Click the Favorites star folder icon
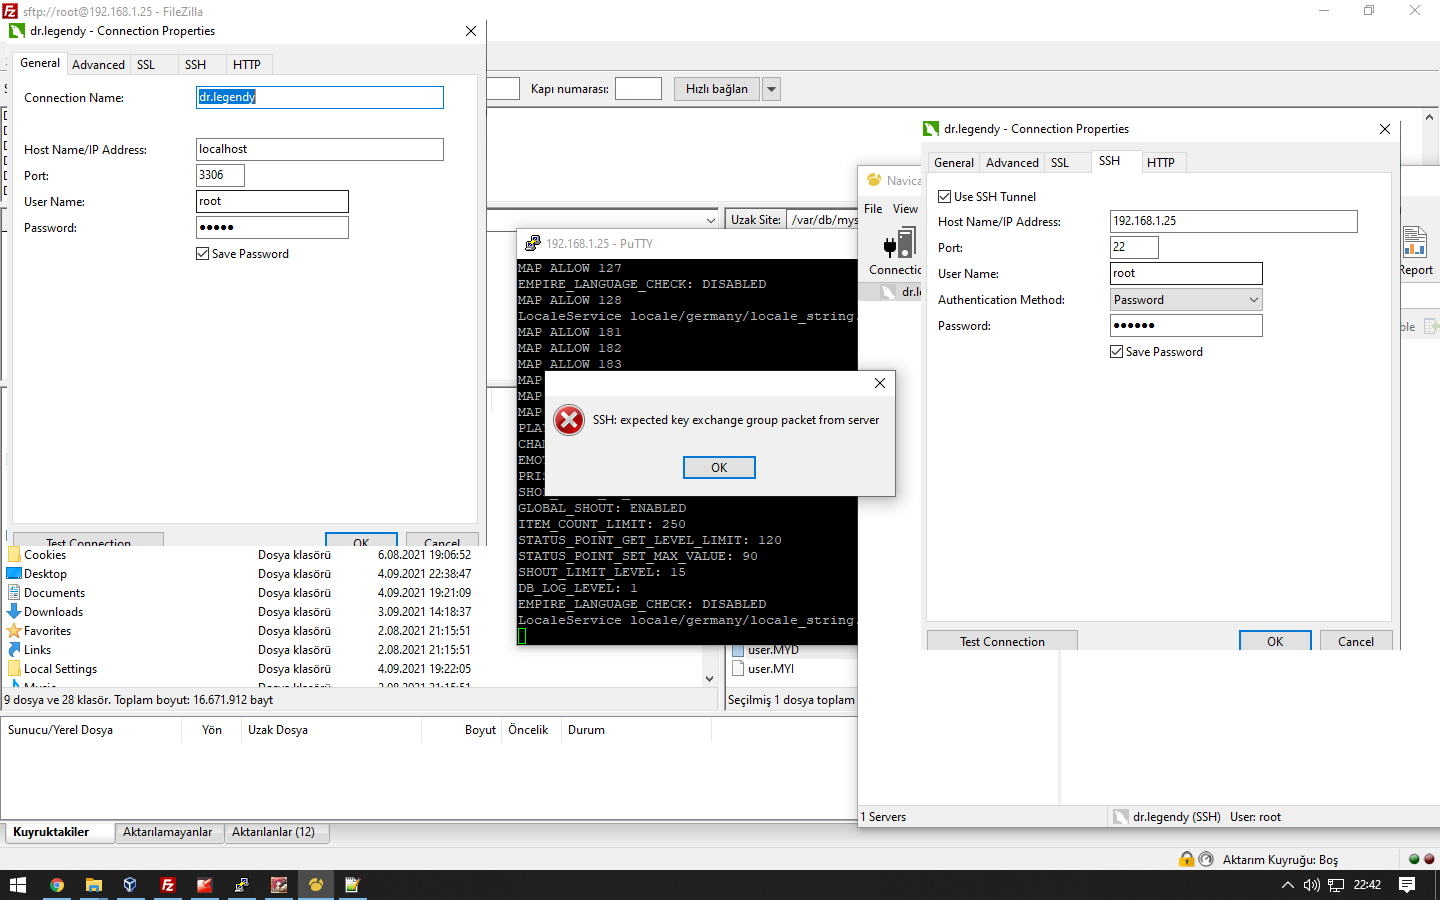The width and height of the screenshot is (1440, 900). pyautogui.click(x=14, y=631)
